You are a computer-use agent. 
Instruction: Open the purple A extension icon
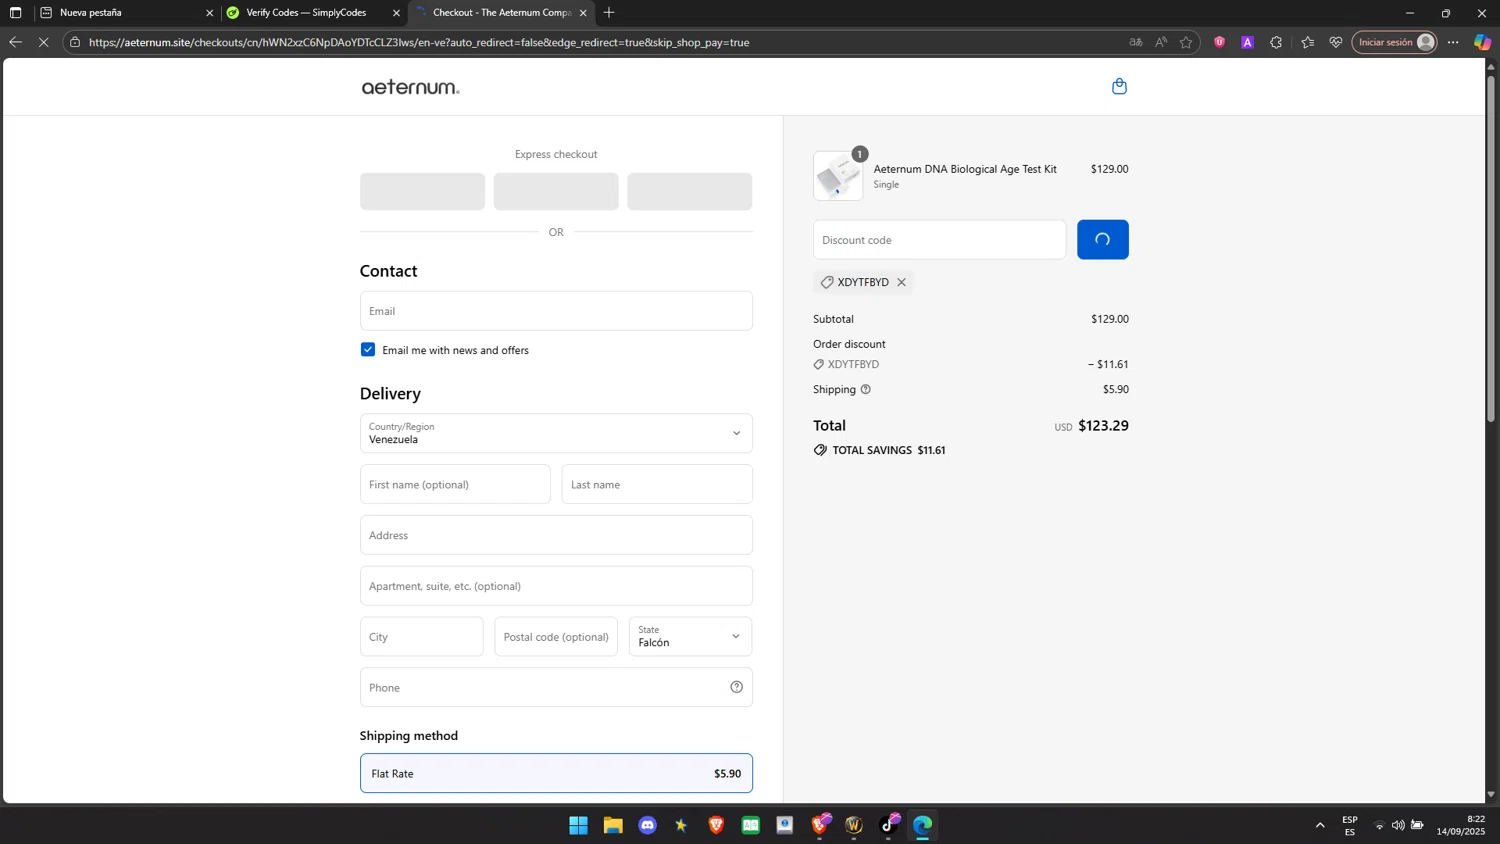click(x=1247, y=42)
